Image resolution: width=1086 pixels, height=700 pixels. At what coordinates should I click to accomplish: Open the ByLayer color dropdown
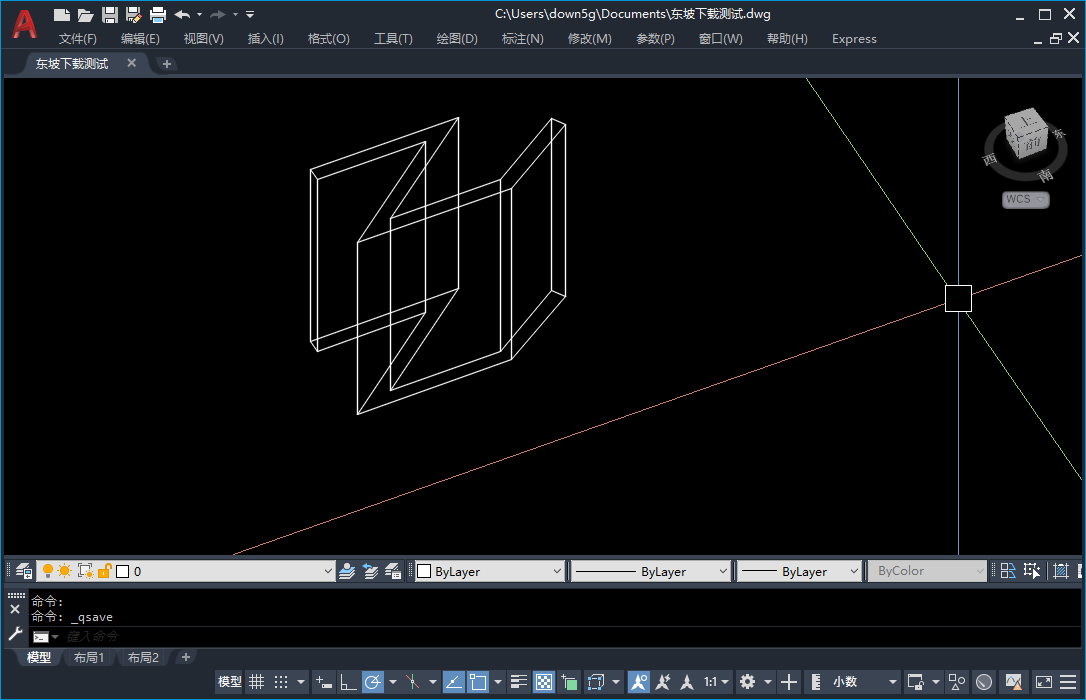pyautogui.click(x=557, y=570)
